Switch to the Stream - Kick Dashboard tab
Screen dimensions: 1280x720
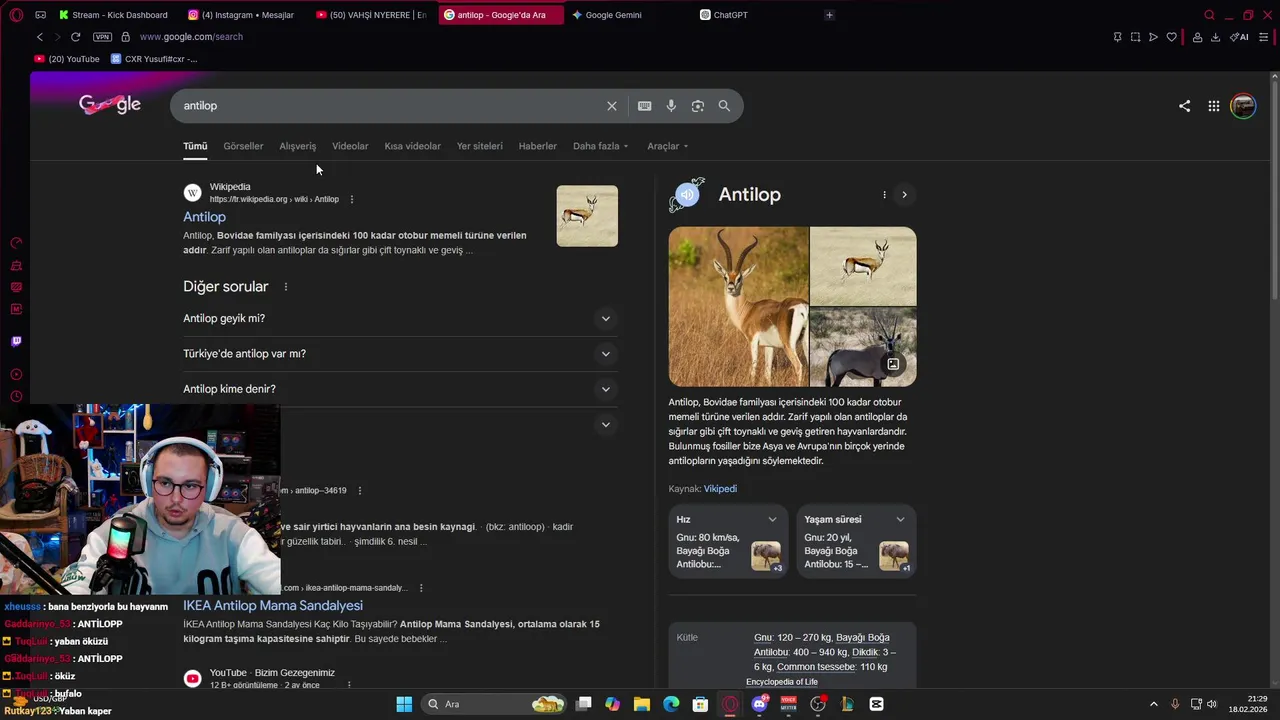tap(113, 15)
